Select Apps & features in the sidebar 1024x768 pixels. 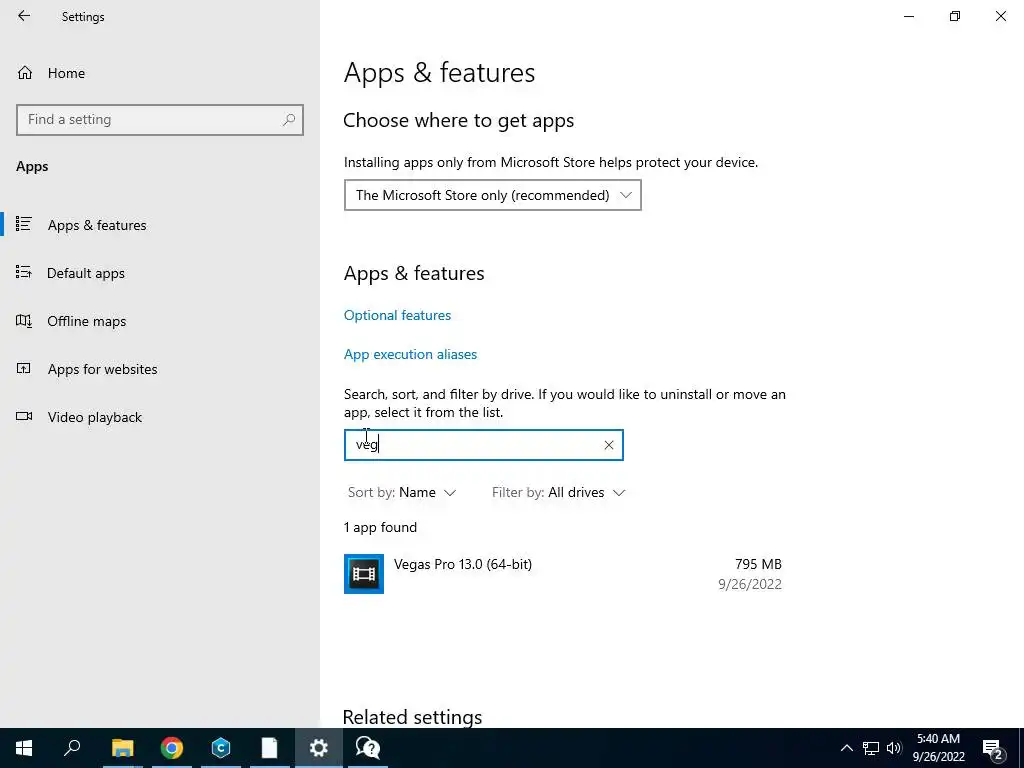click(97, 225)
